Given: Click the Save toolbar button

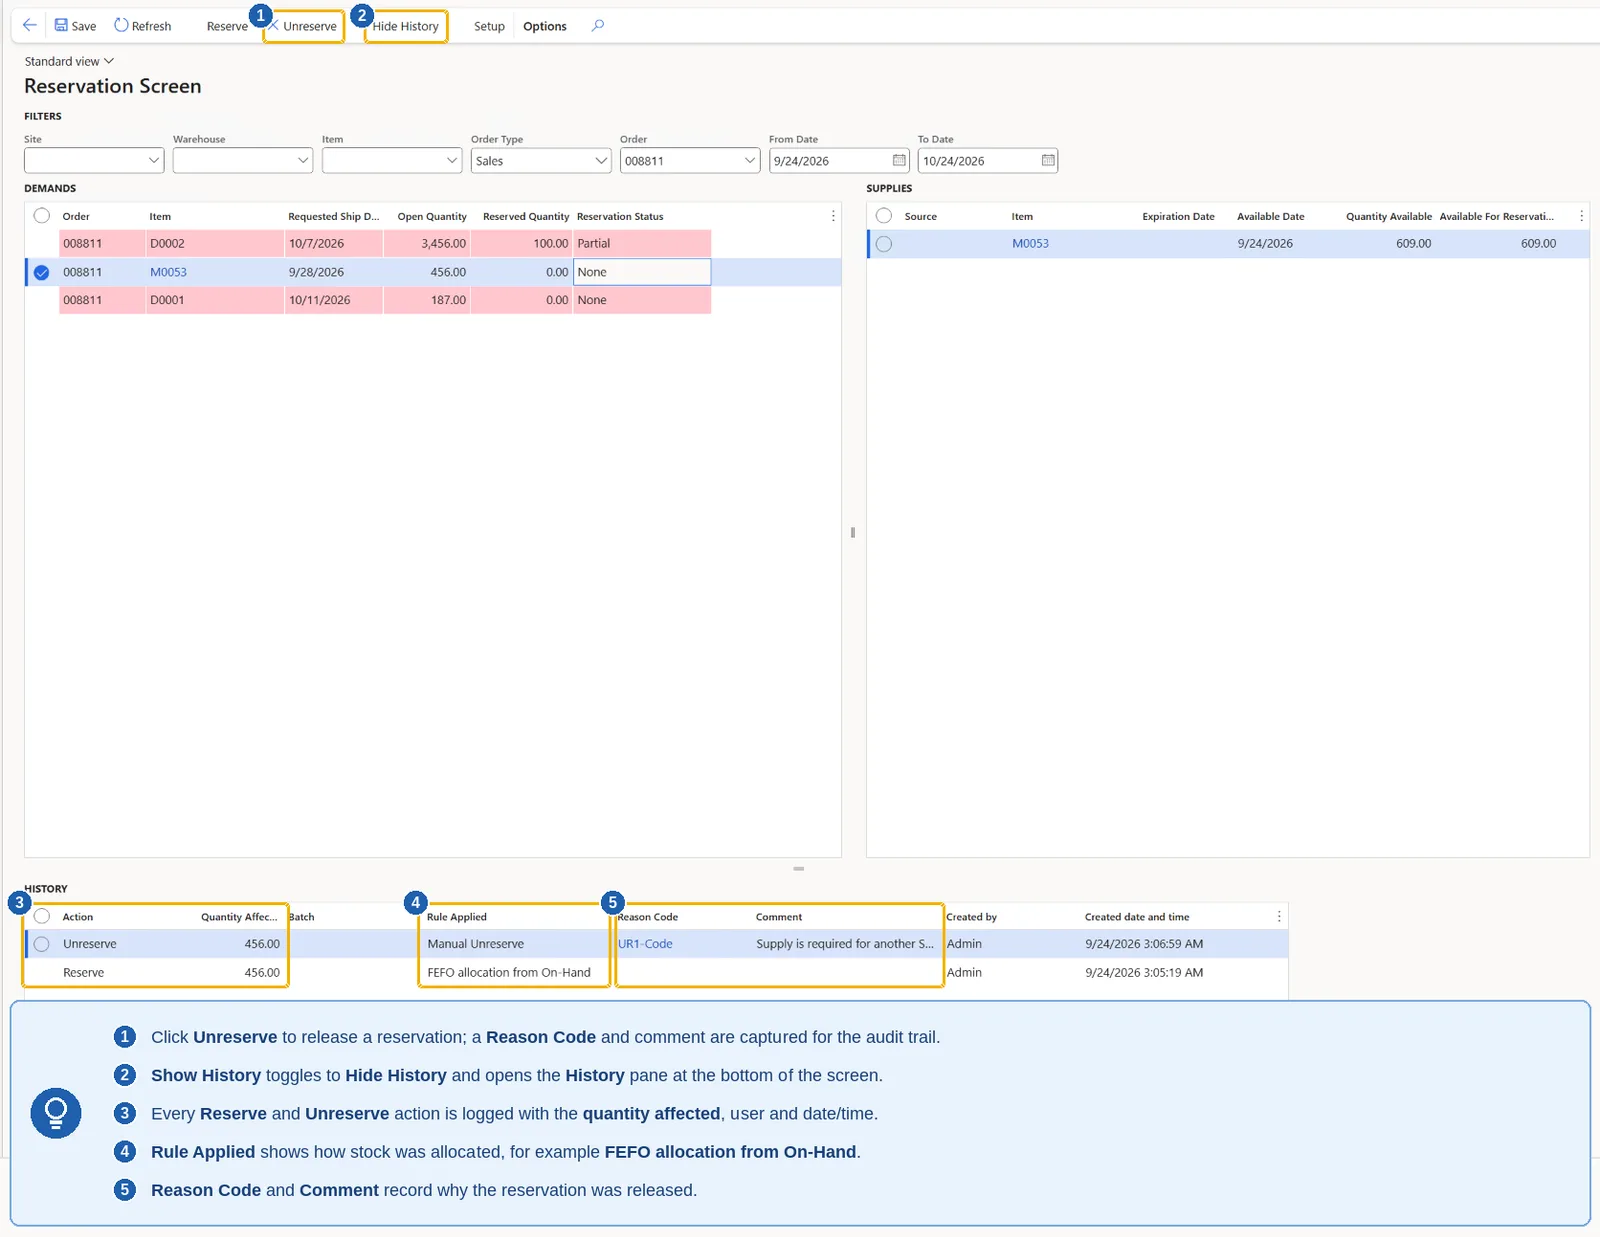Looking at the screenshot, I should [76, 26].
